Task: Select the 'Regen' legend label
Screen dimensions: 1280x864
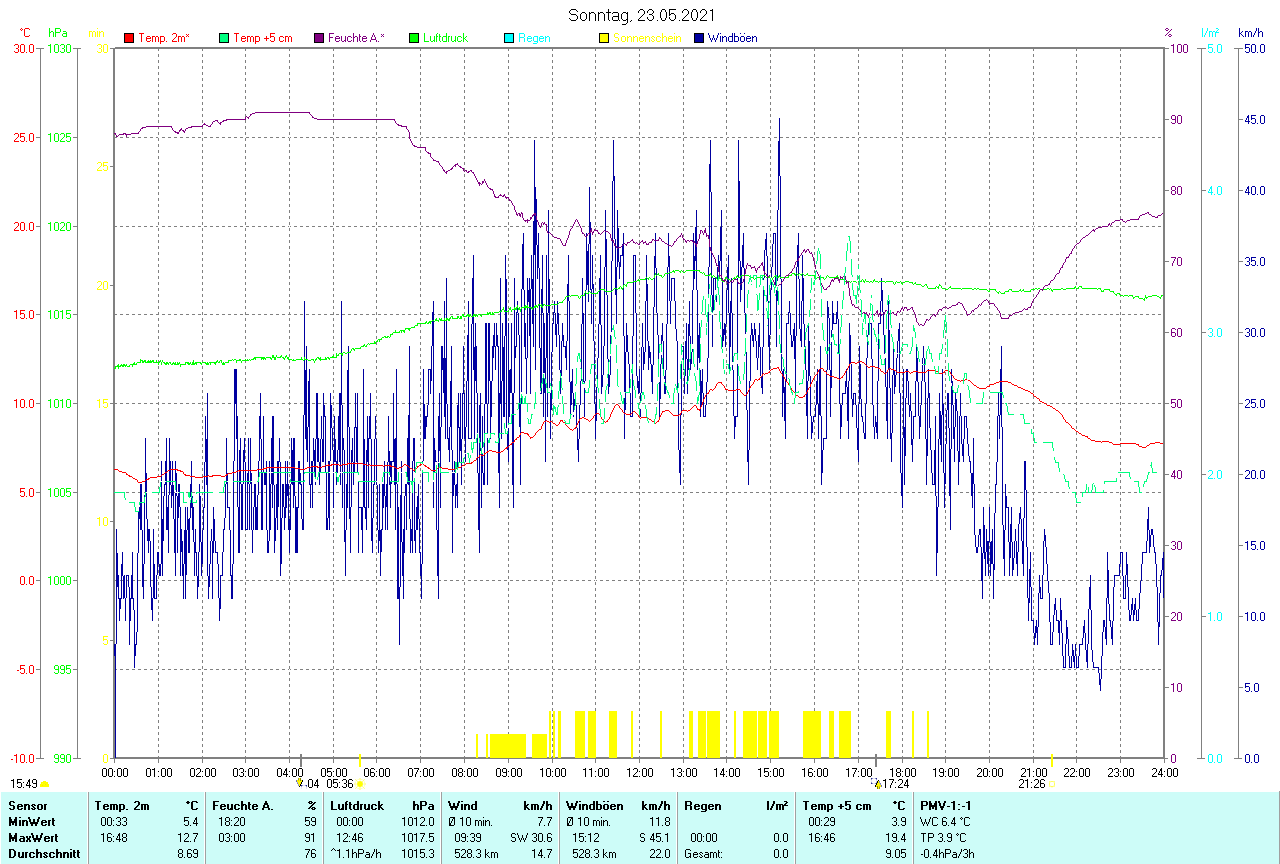Action: pyautogui.click(x=534, y=38)
